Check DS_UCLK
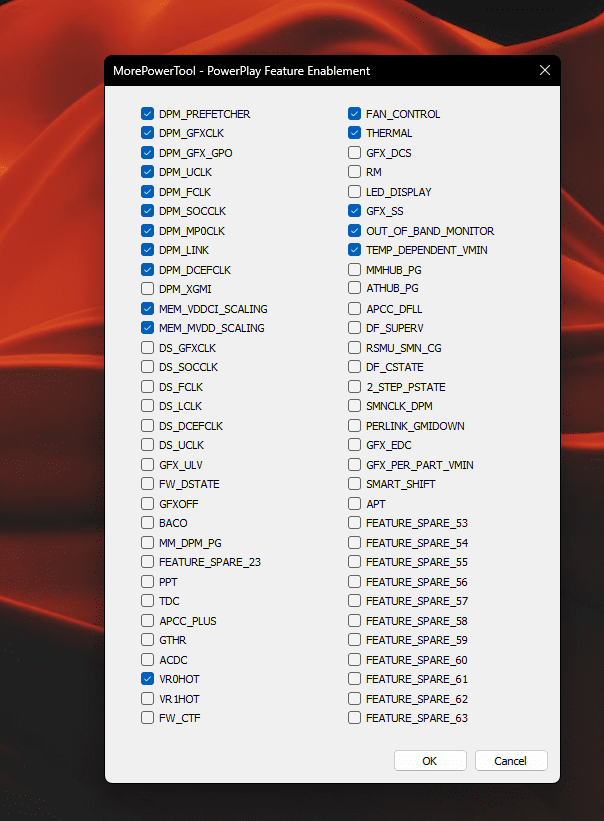The width and height of the screenshot is (604, 821). click(147, 445)
